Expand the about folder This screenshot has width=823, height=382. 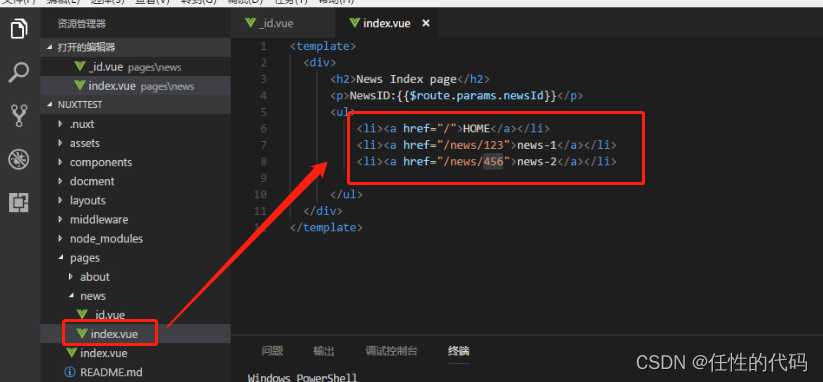click(x=135, y=277)
